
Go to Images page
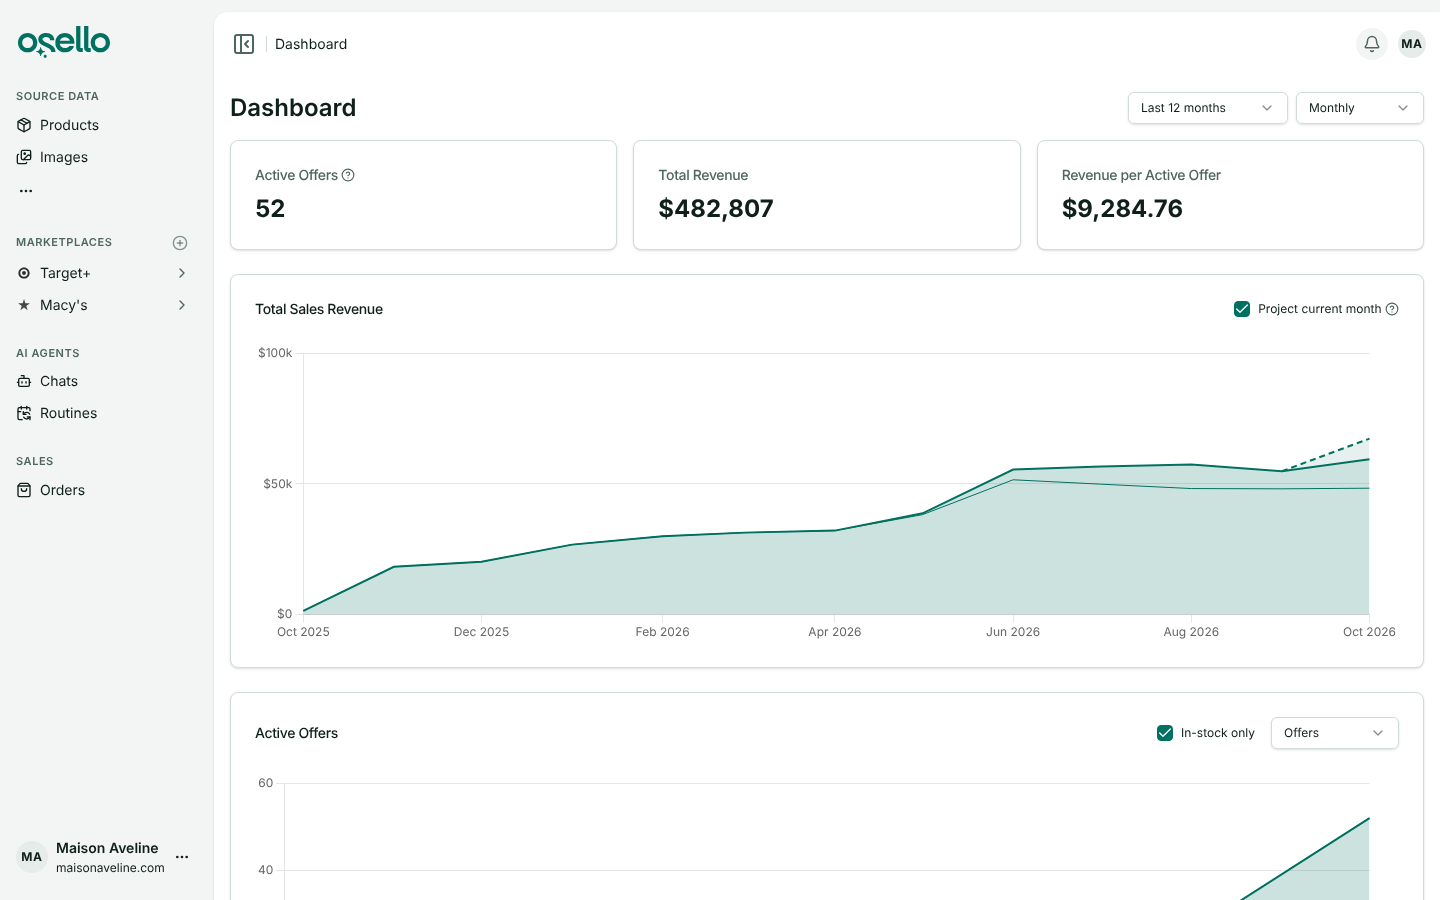64,157
